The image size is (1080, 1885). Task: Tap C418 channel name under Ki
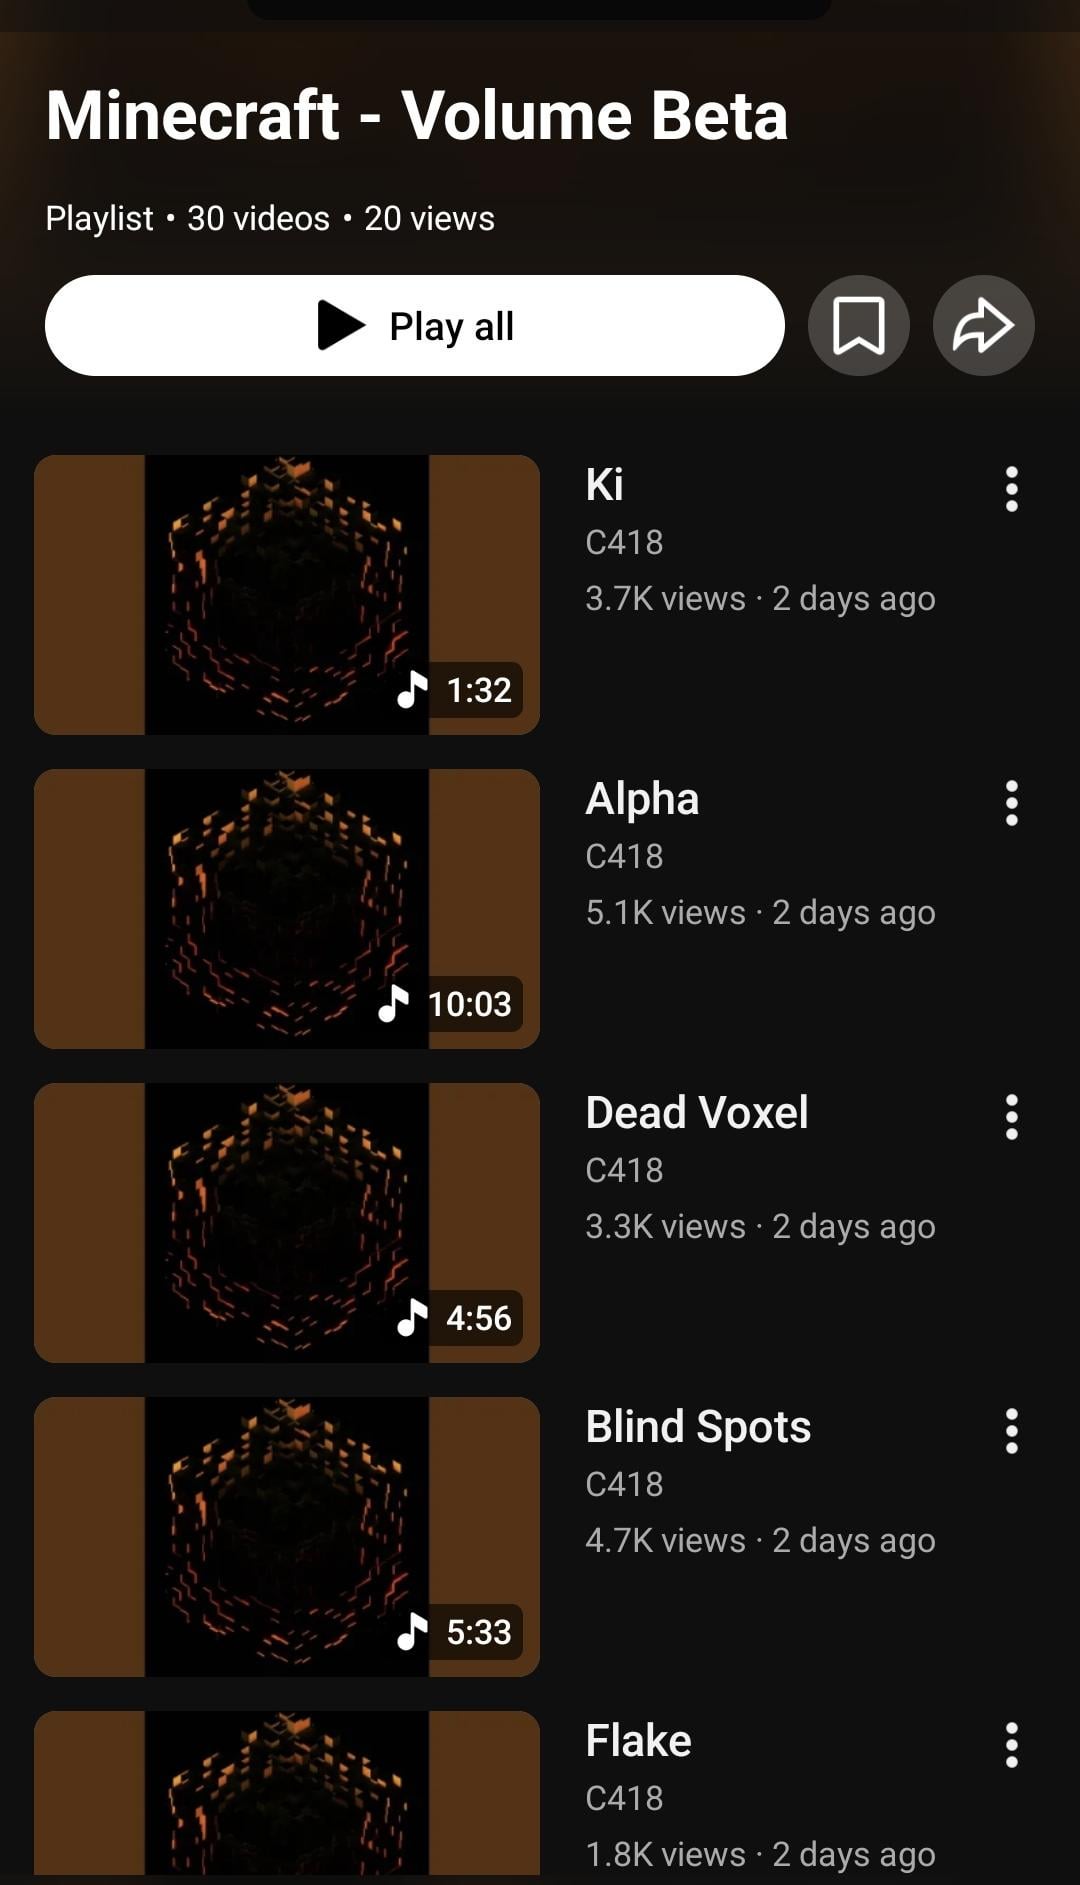(624, 542)
